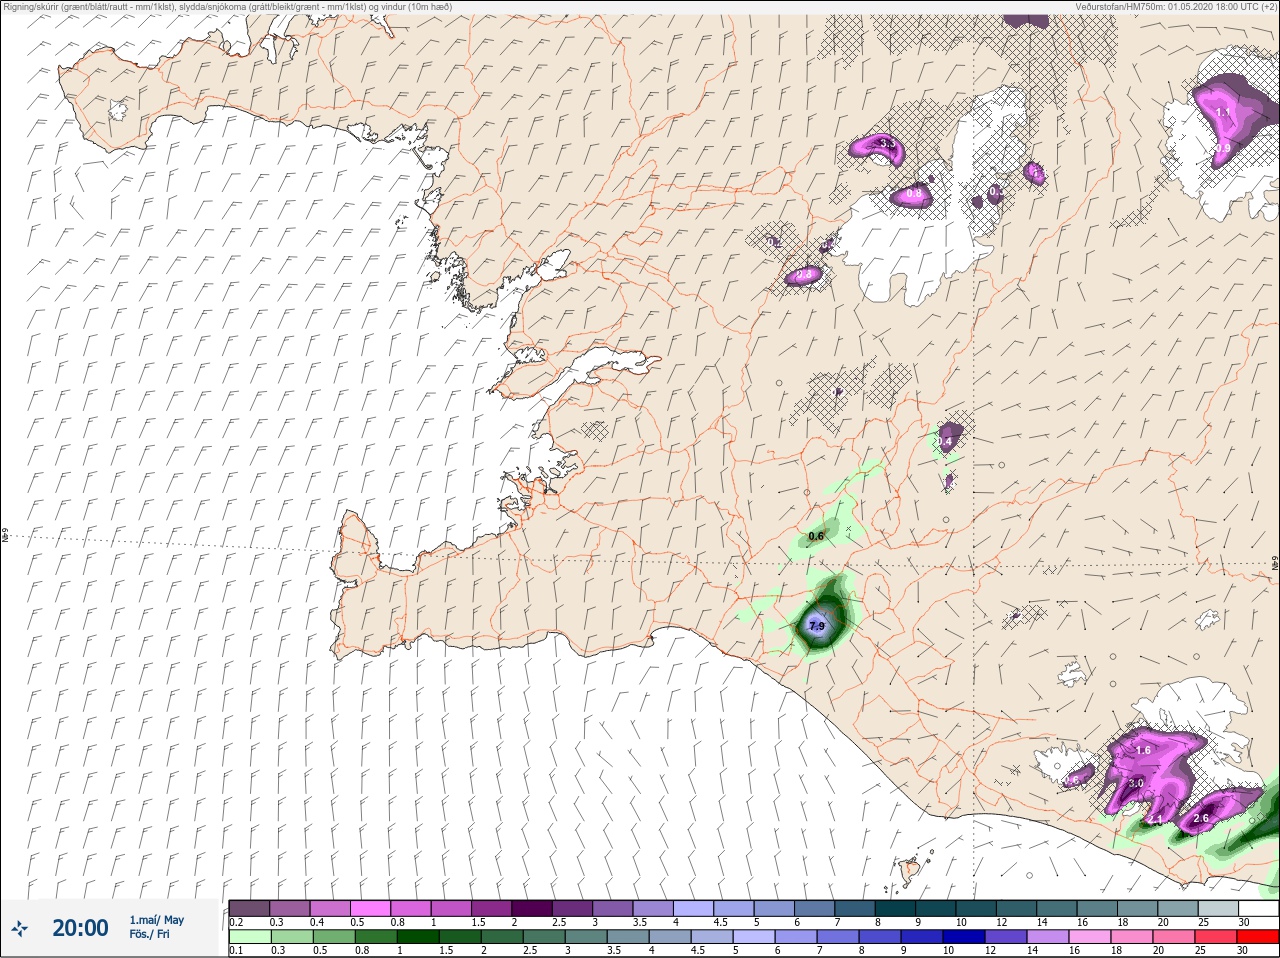
Task: Click the 1.6 snowfall value on the map
Action: [x=1143, y=750]
